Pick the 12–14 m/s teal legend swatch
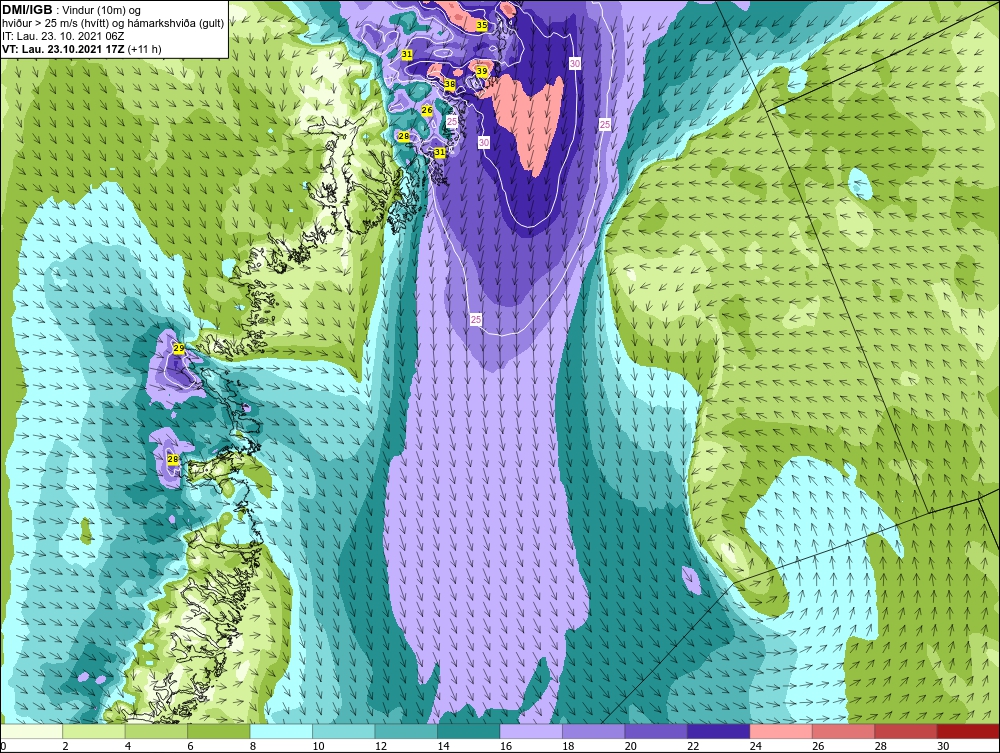Screen dimensions: 1000x753 click(x=406, y=731)
